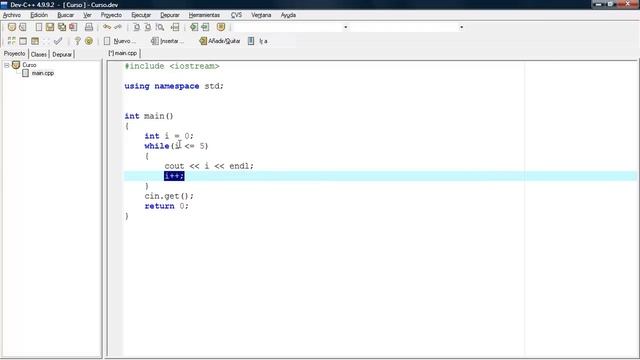
Task: Switch to the Clases side panel tab
Action: [39, 54]
